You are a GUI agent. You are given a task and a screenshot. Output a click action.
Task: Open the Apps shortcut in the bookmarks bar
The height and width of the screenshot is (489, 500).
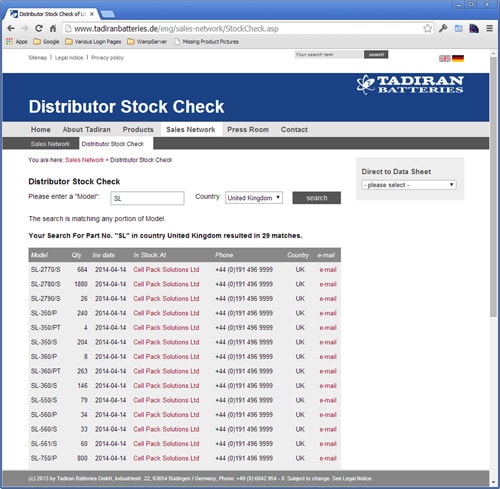coord(17,42)
